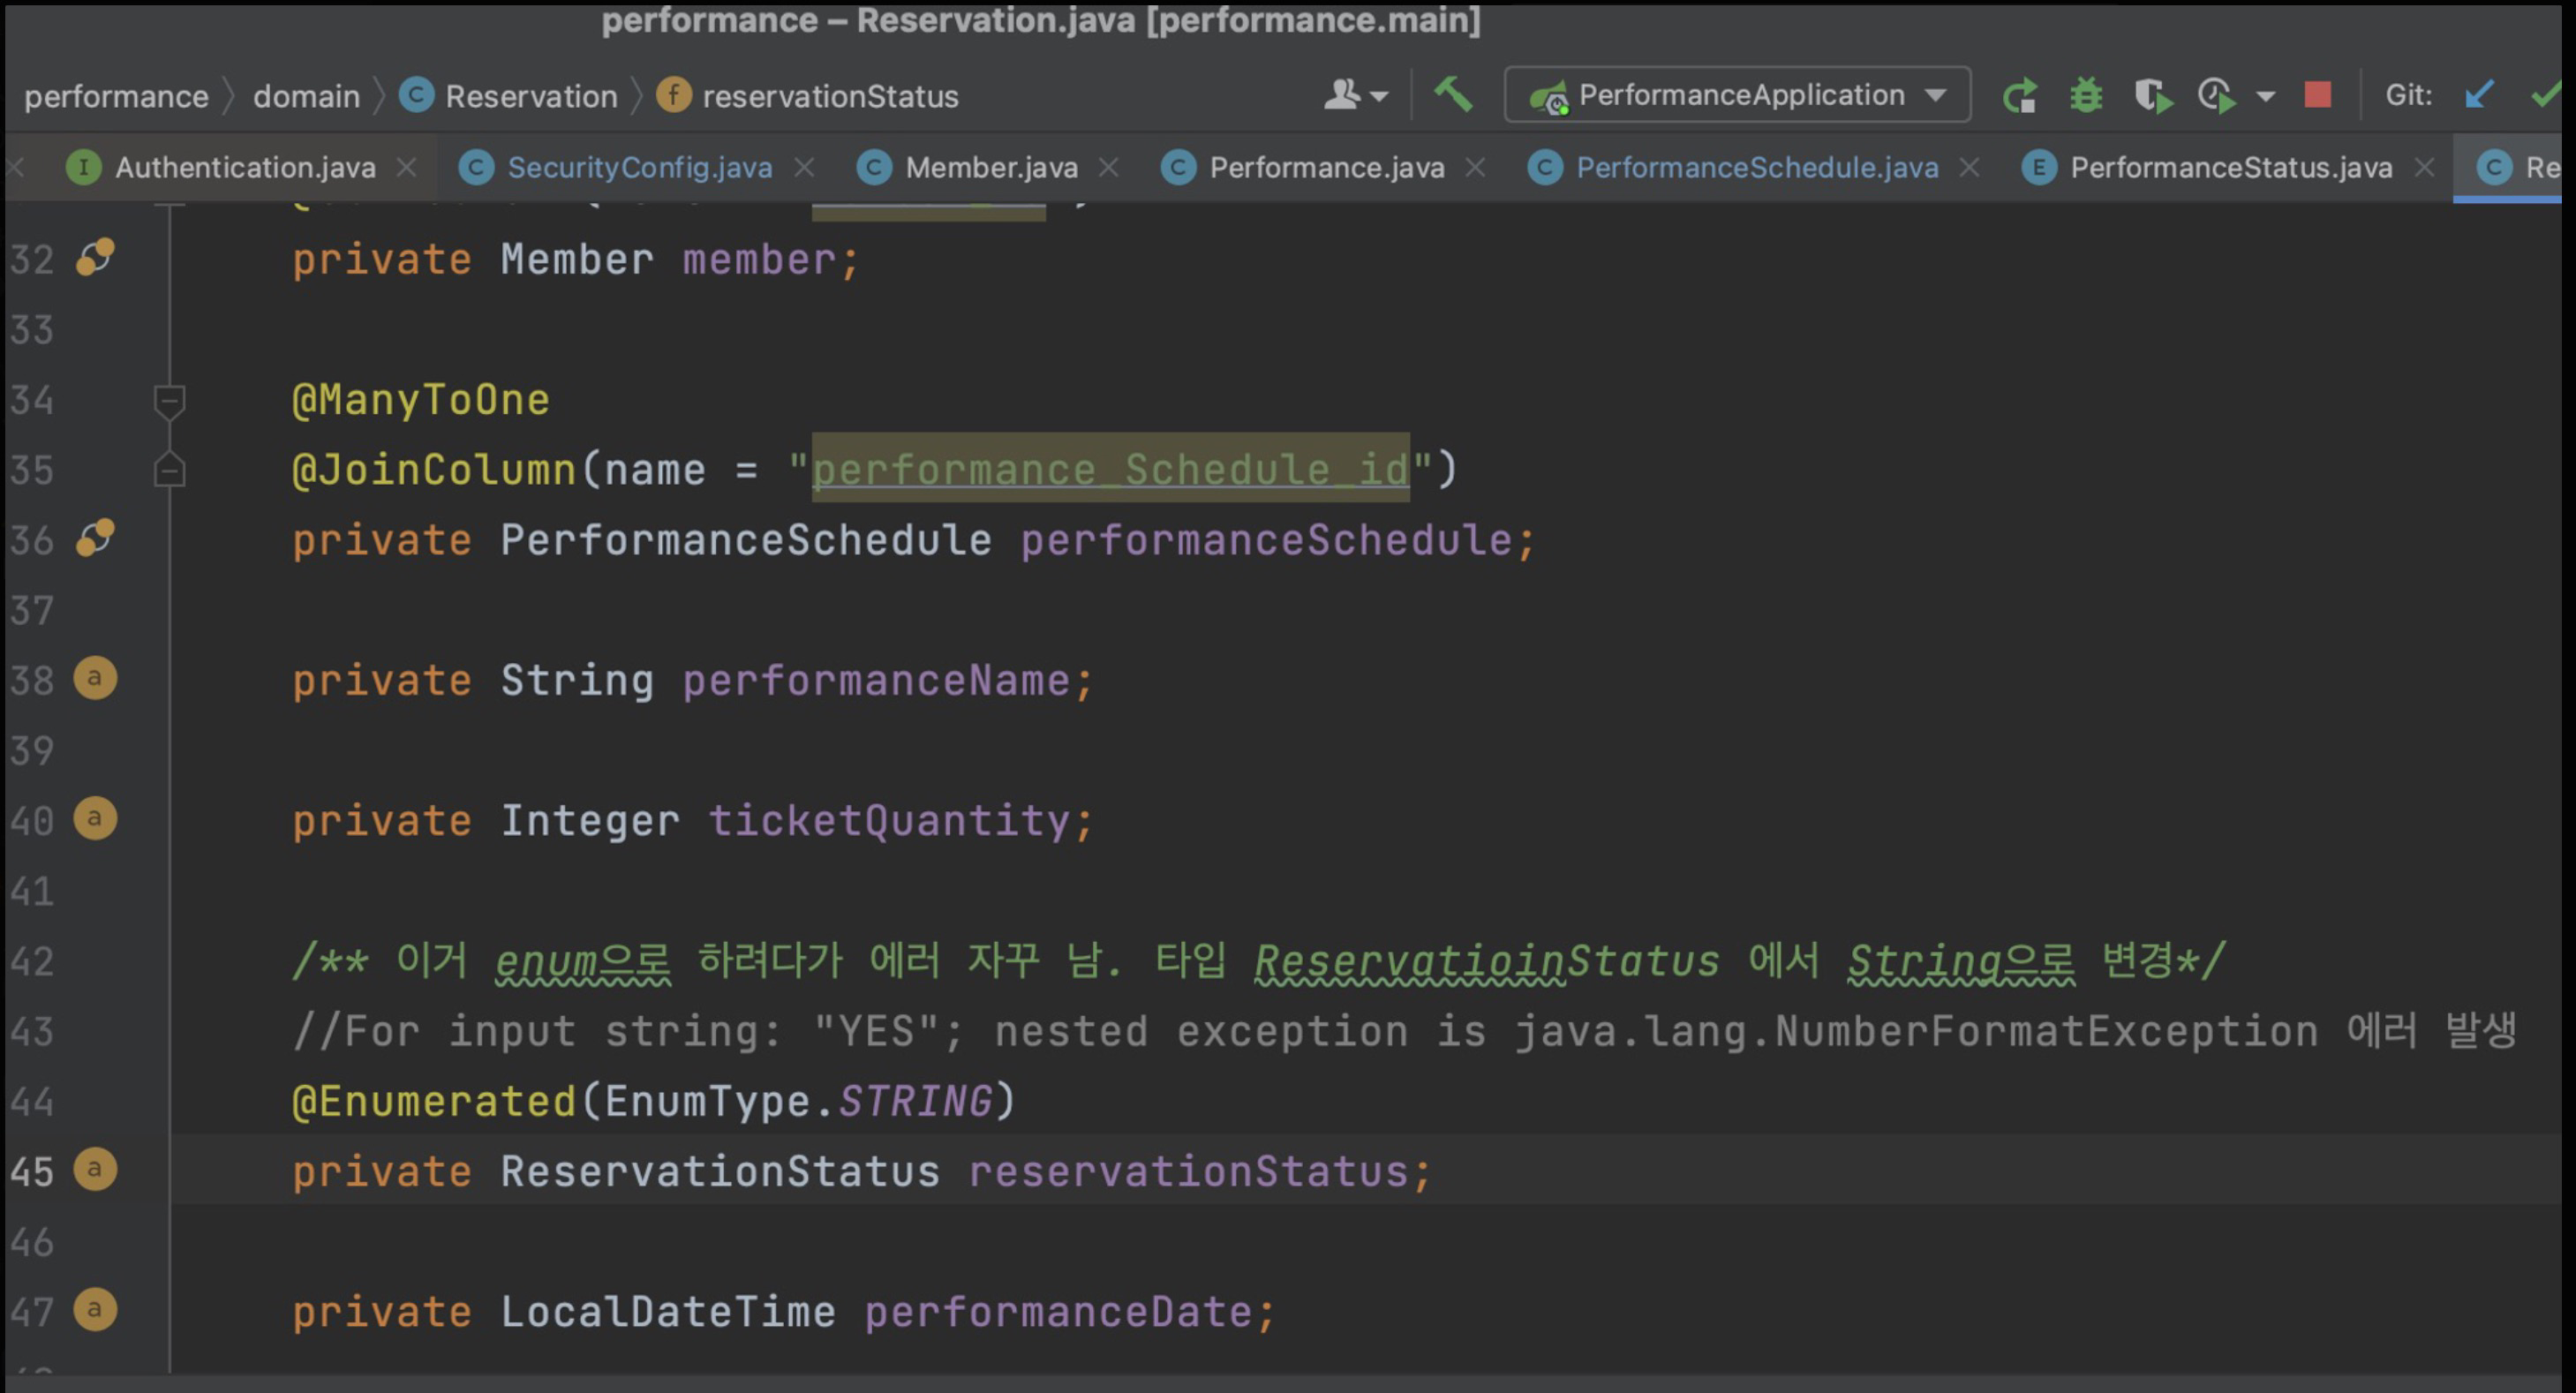Click the profiler run icon
Screen dimensions: 2576x1393
pyautogui.click(x=2217, y=96)
